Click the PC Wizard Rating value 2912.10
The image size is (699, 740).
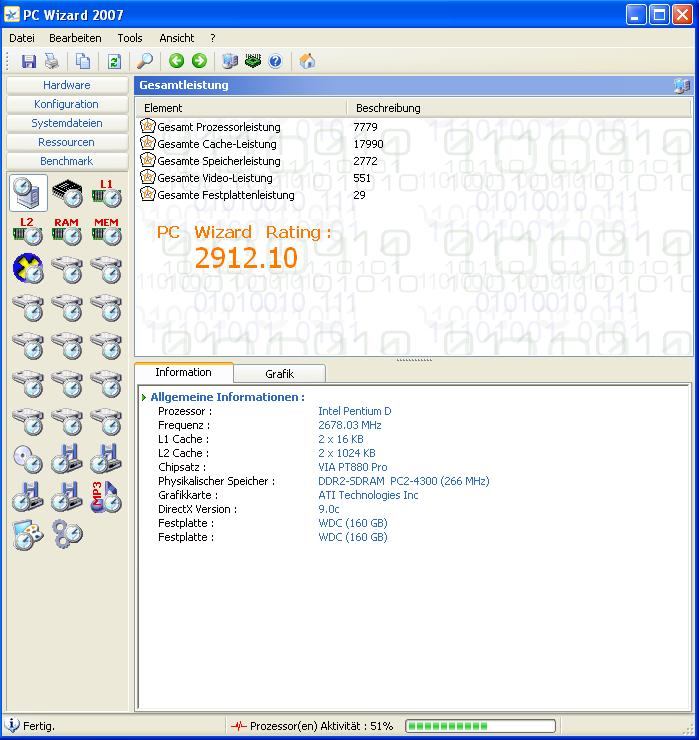click(246, 258)
